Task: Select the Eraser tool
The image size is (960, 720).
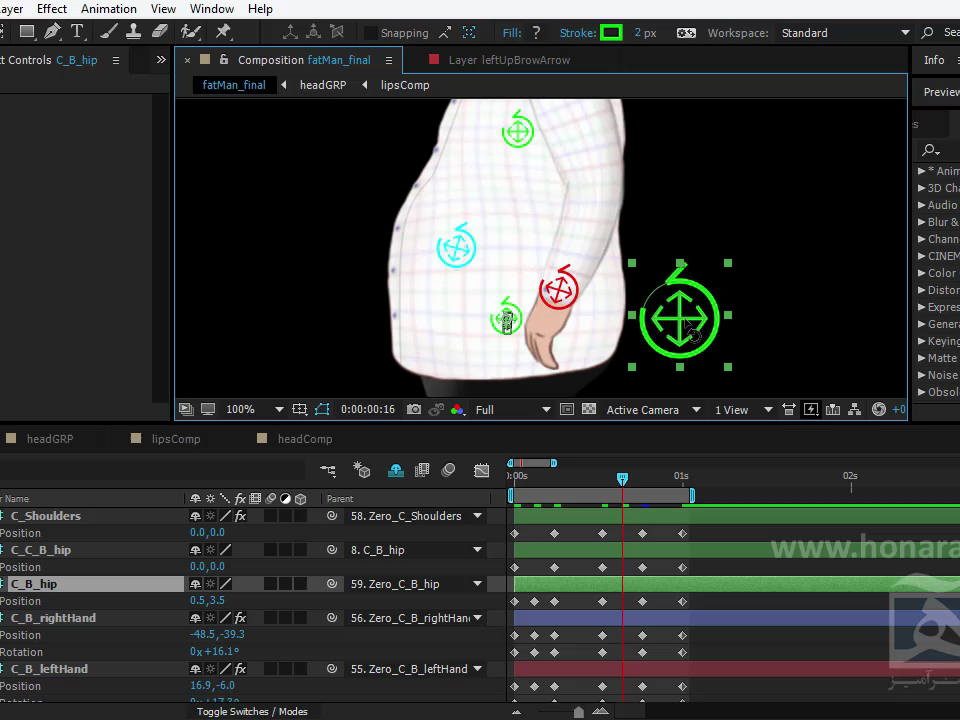Action: tap(160, 32)
